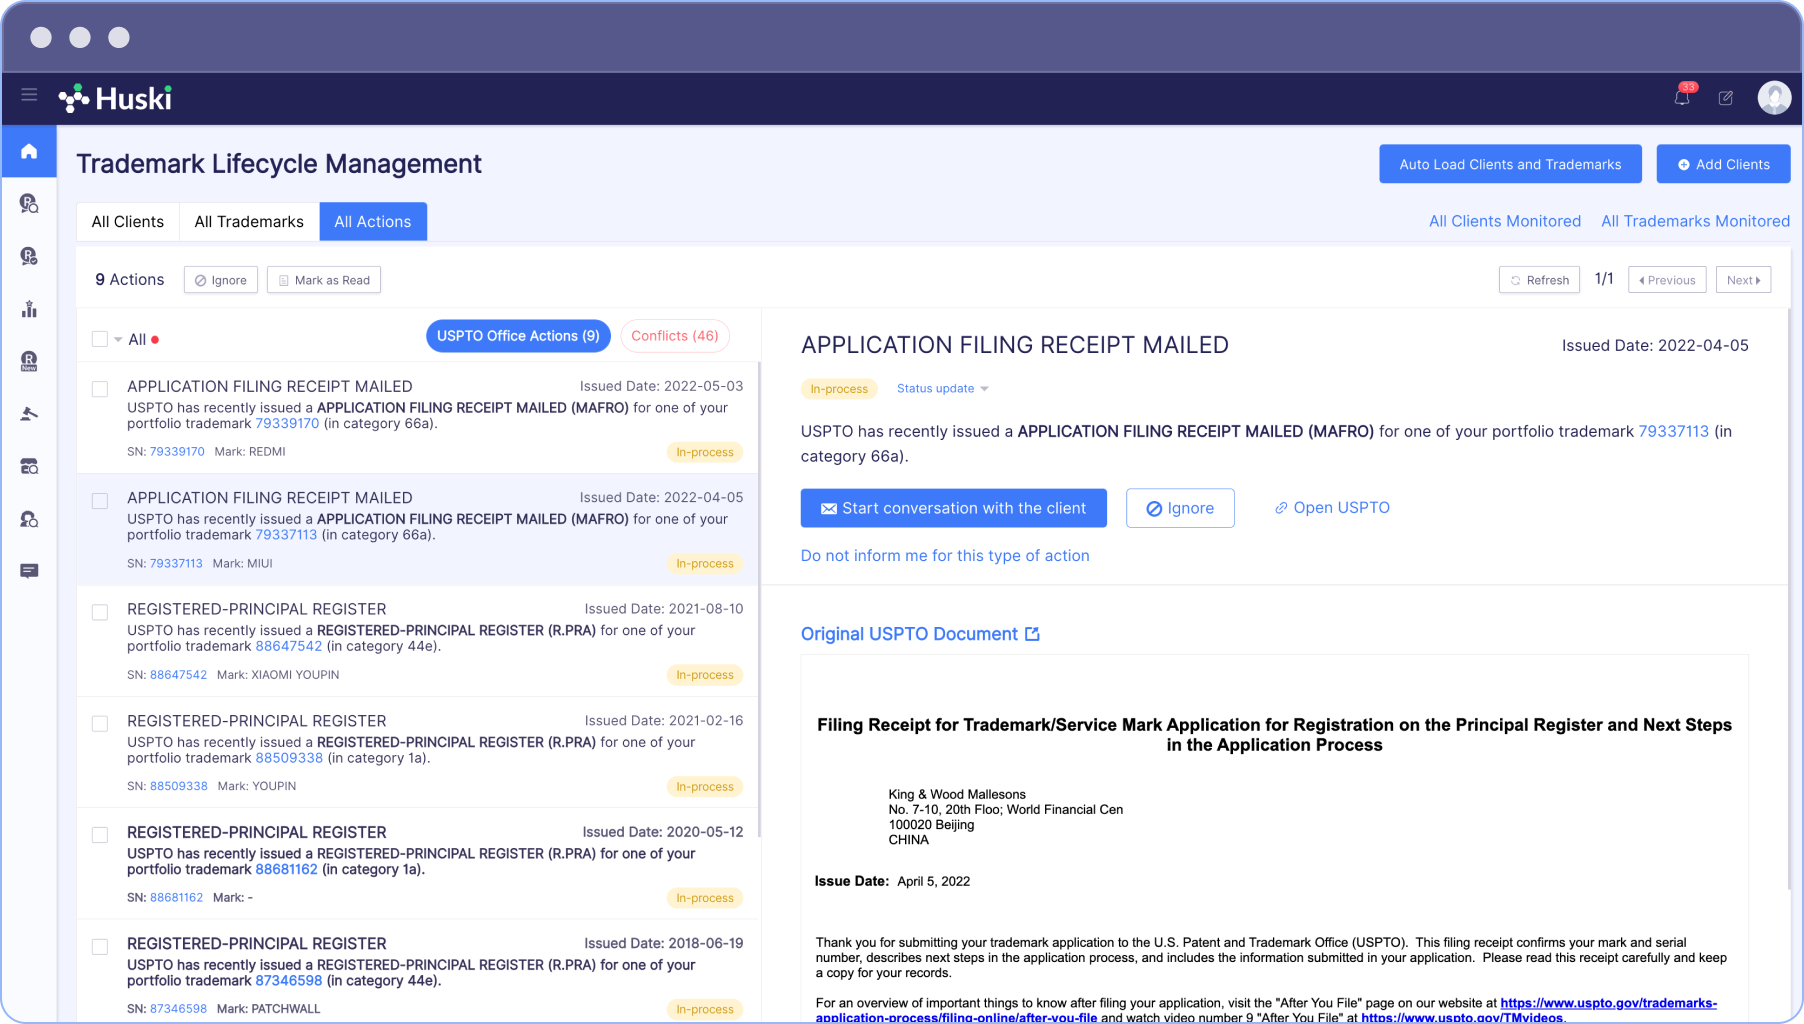Screen dimensions: 1804x1024
Task: Open notifications via the bell icon
Action: coord(1682,98)
